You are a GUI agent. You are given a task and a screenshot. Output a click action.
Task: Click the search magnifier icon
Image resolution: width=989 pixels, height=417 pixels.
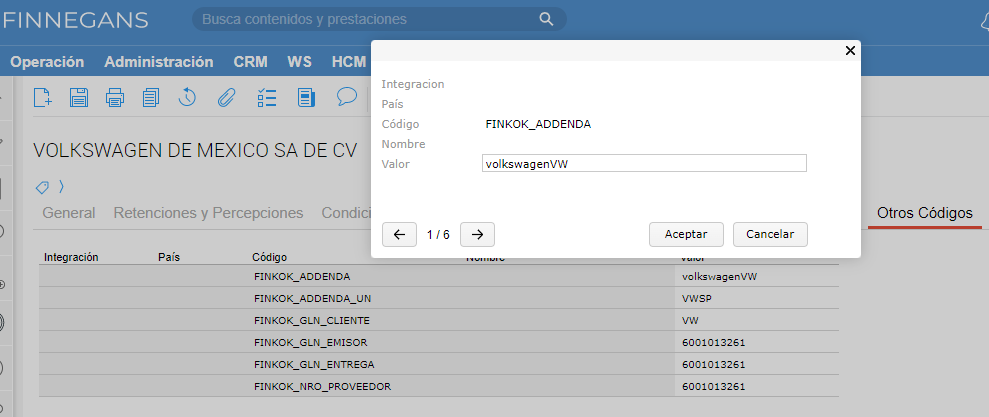point(546,19)
